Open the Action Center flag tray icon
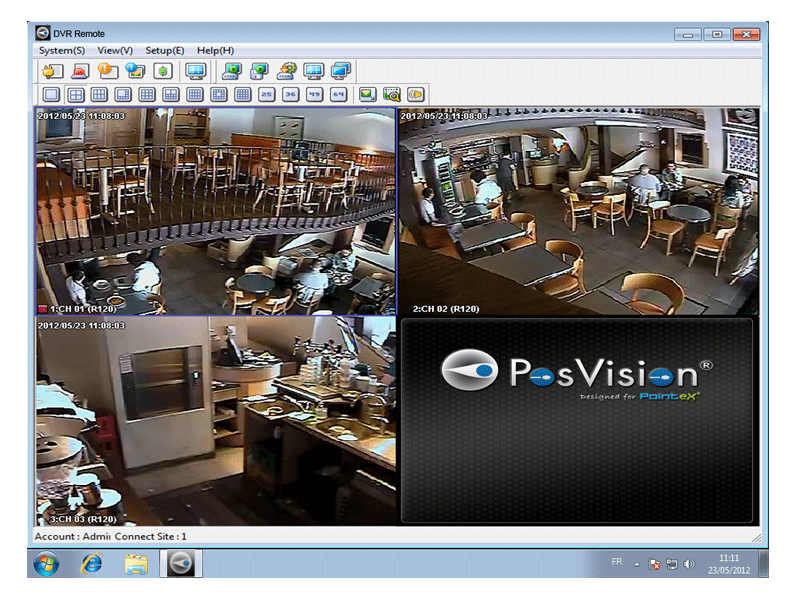 (654, 564)
